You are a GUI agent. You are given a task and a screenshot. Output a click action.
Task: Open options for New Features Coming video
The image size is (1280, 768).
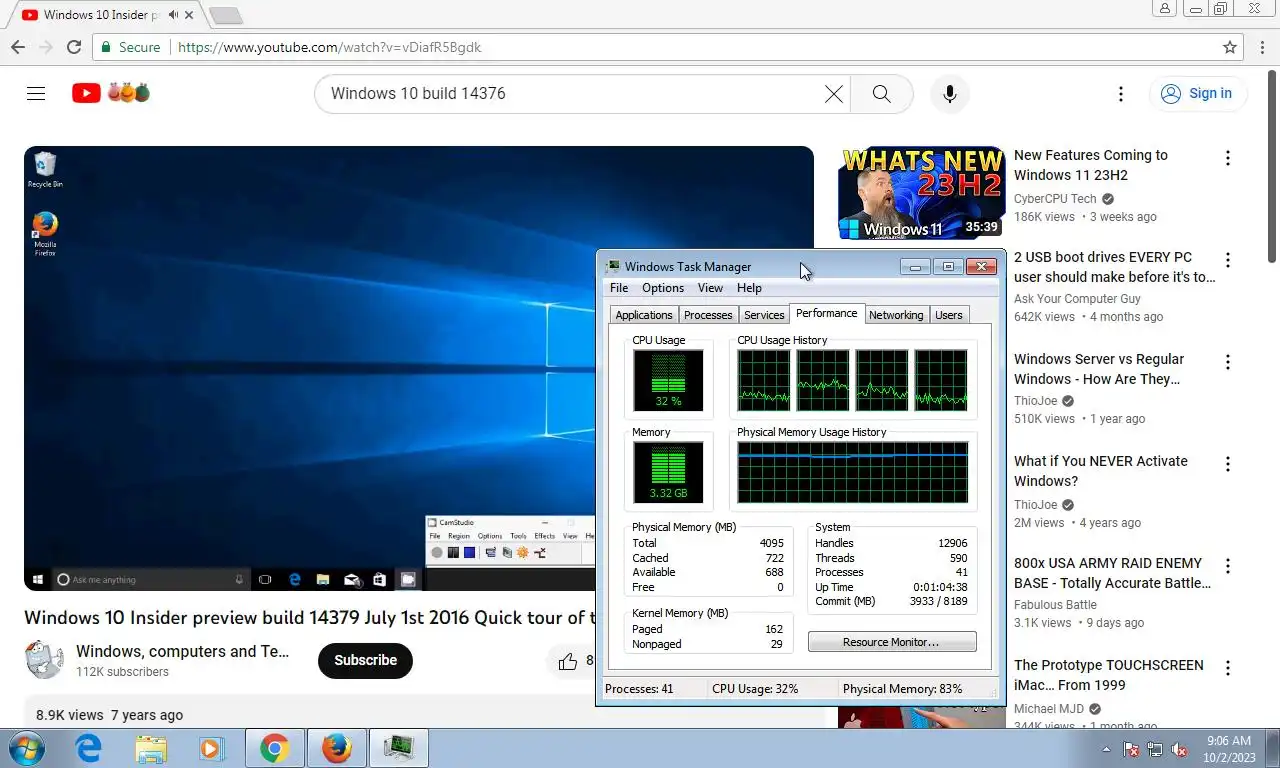(x=1227, y=158)
